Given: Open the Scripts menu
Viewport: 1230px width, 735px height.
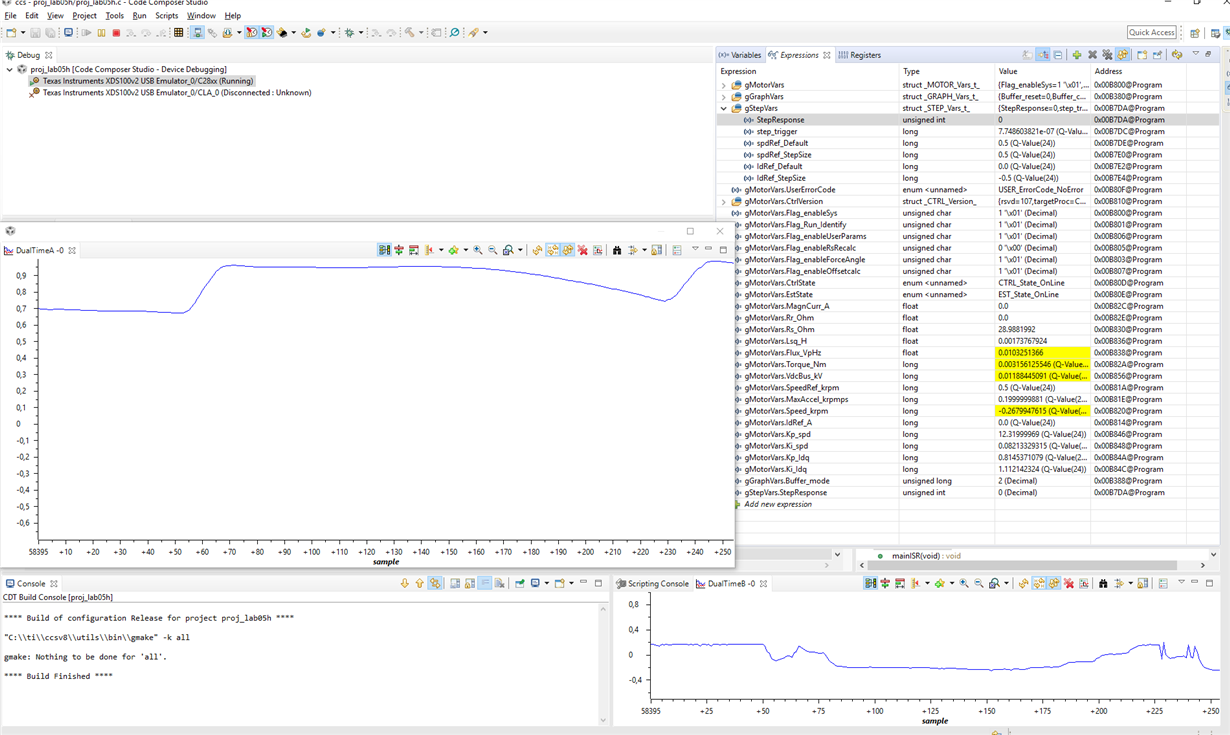Looking at the screenshot, I should pos(166,16).
